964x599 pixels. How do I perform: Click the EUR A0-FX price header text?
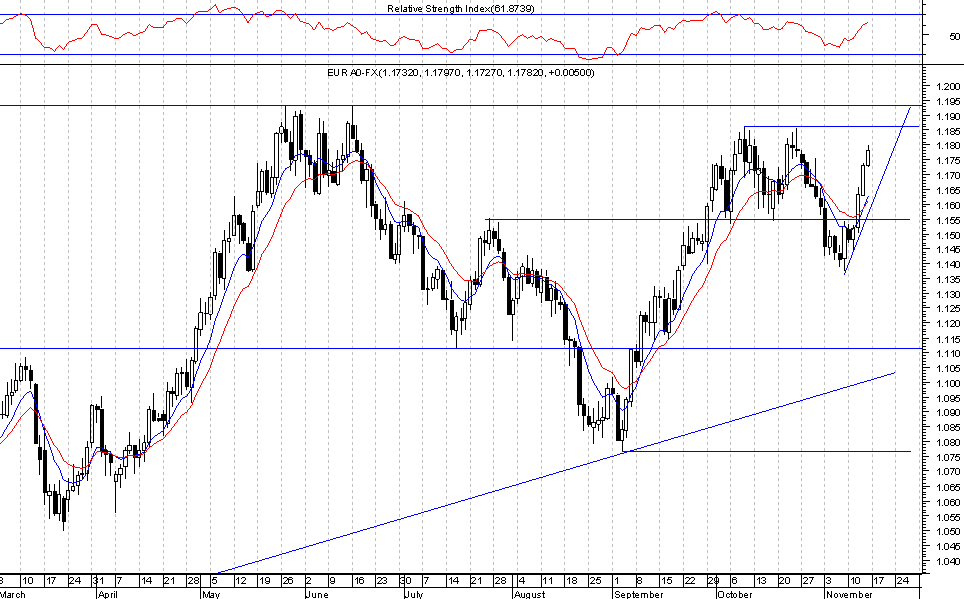point(460,73)
